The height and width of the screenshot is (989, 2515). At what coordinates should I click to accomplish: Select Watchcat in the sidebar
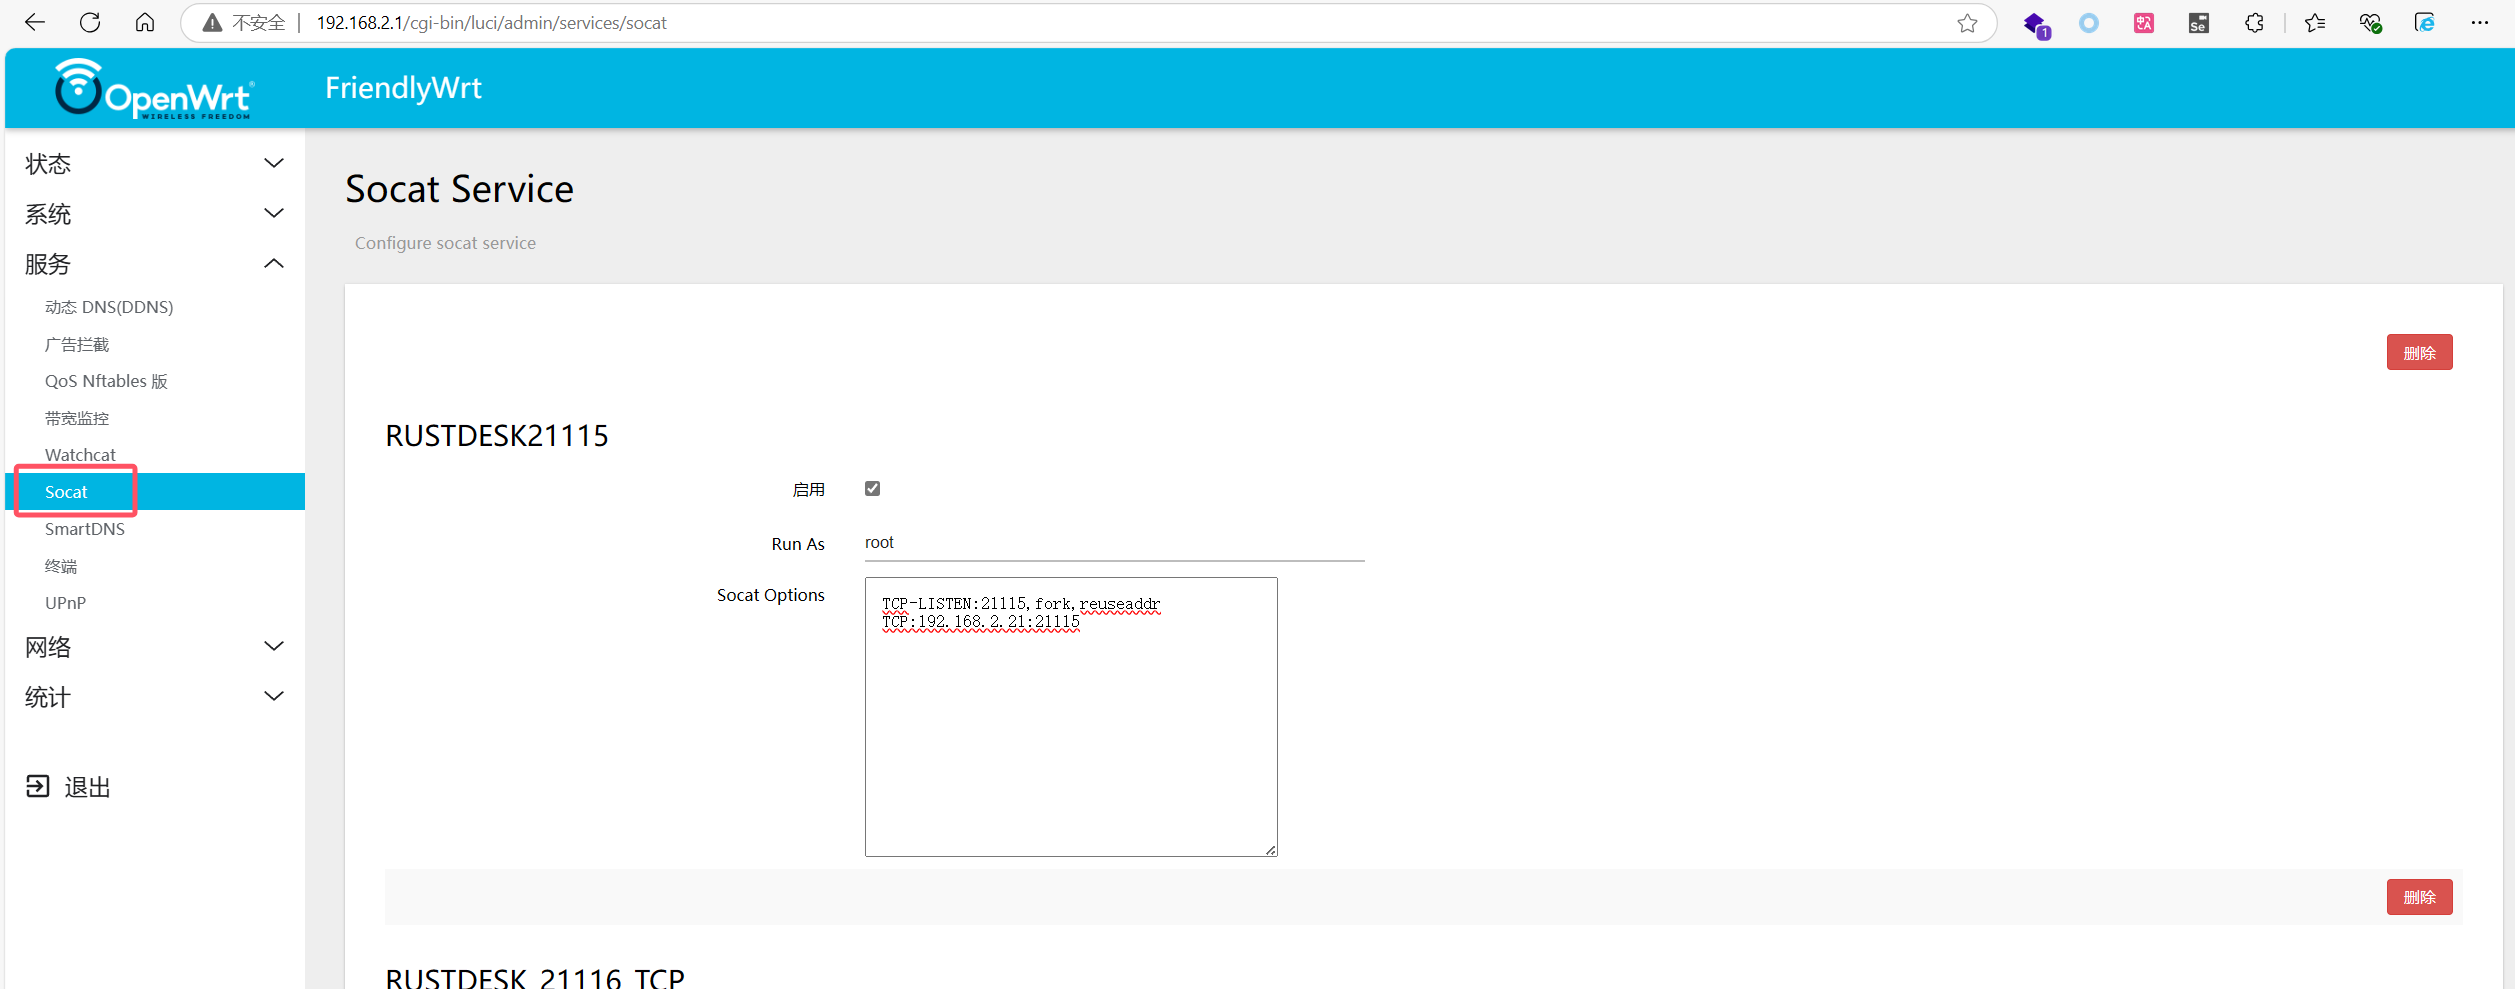pyautogui.click(x=80, y=454)
